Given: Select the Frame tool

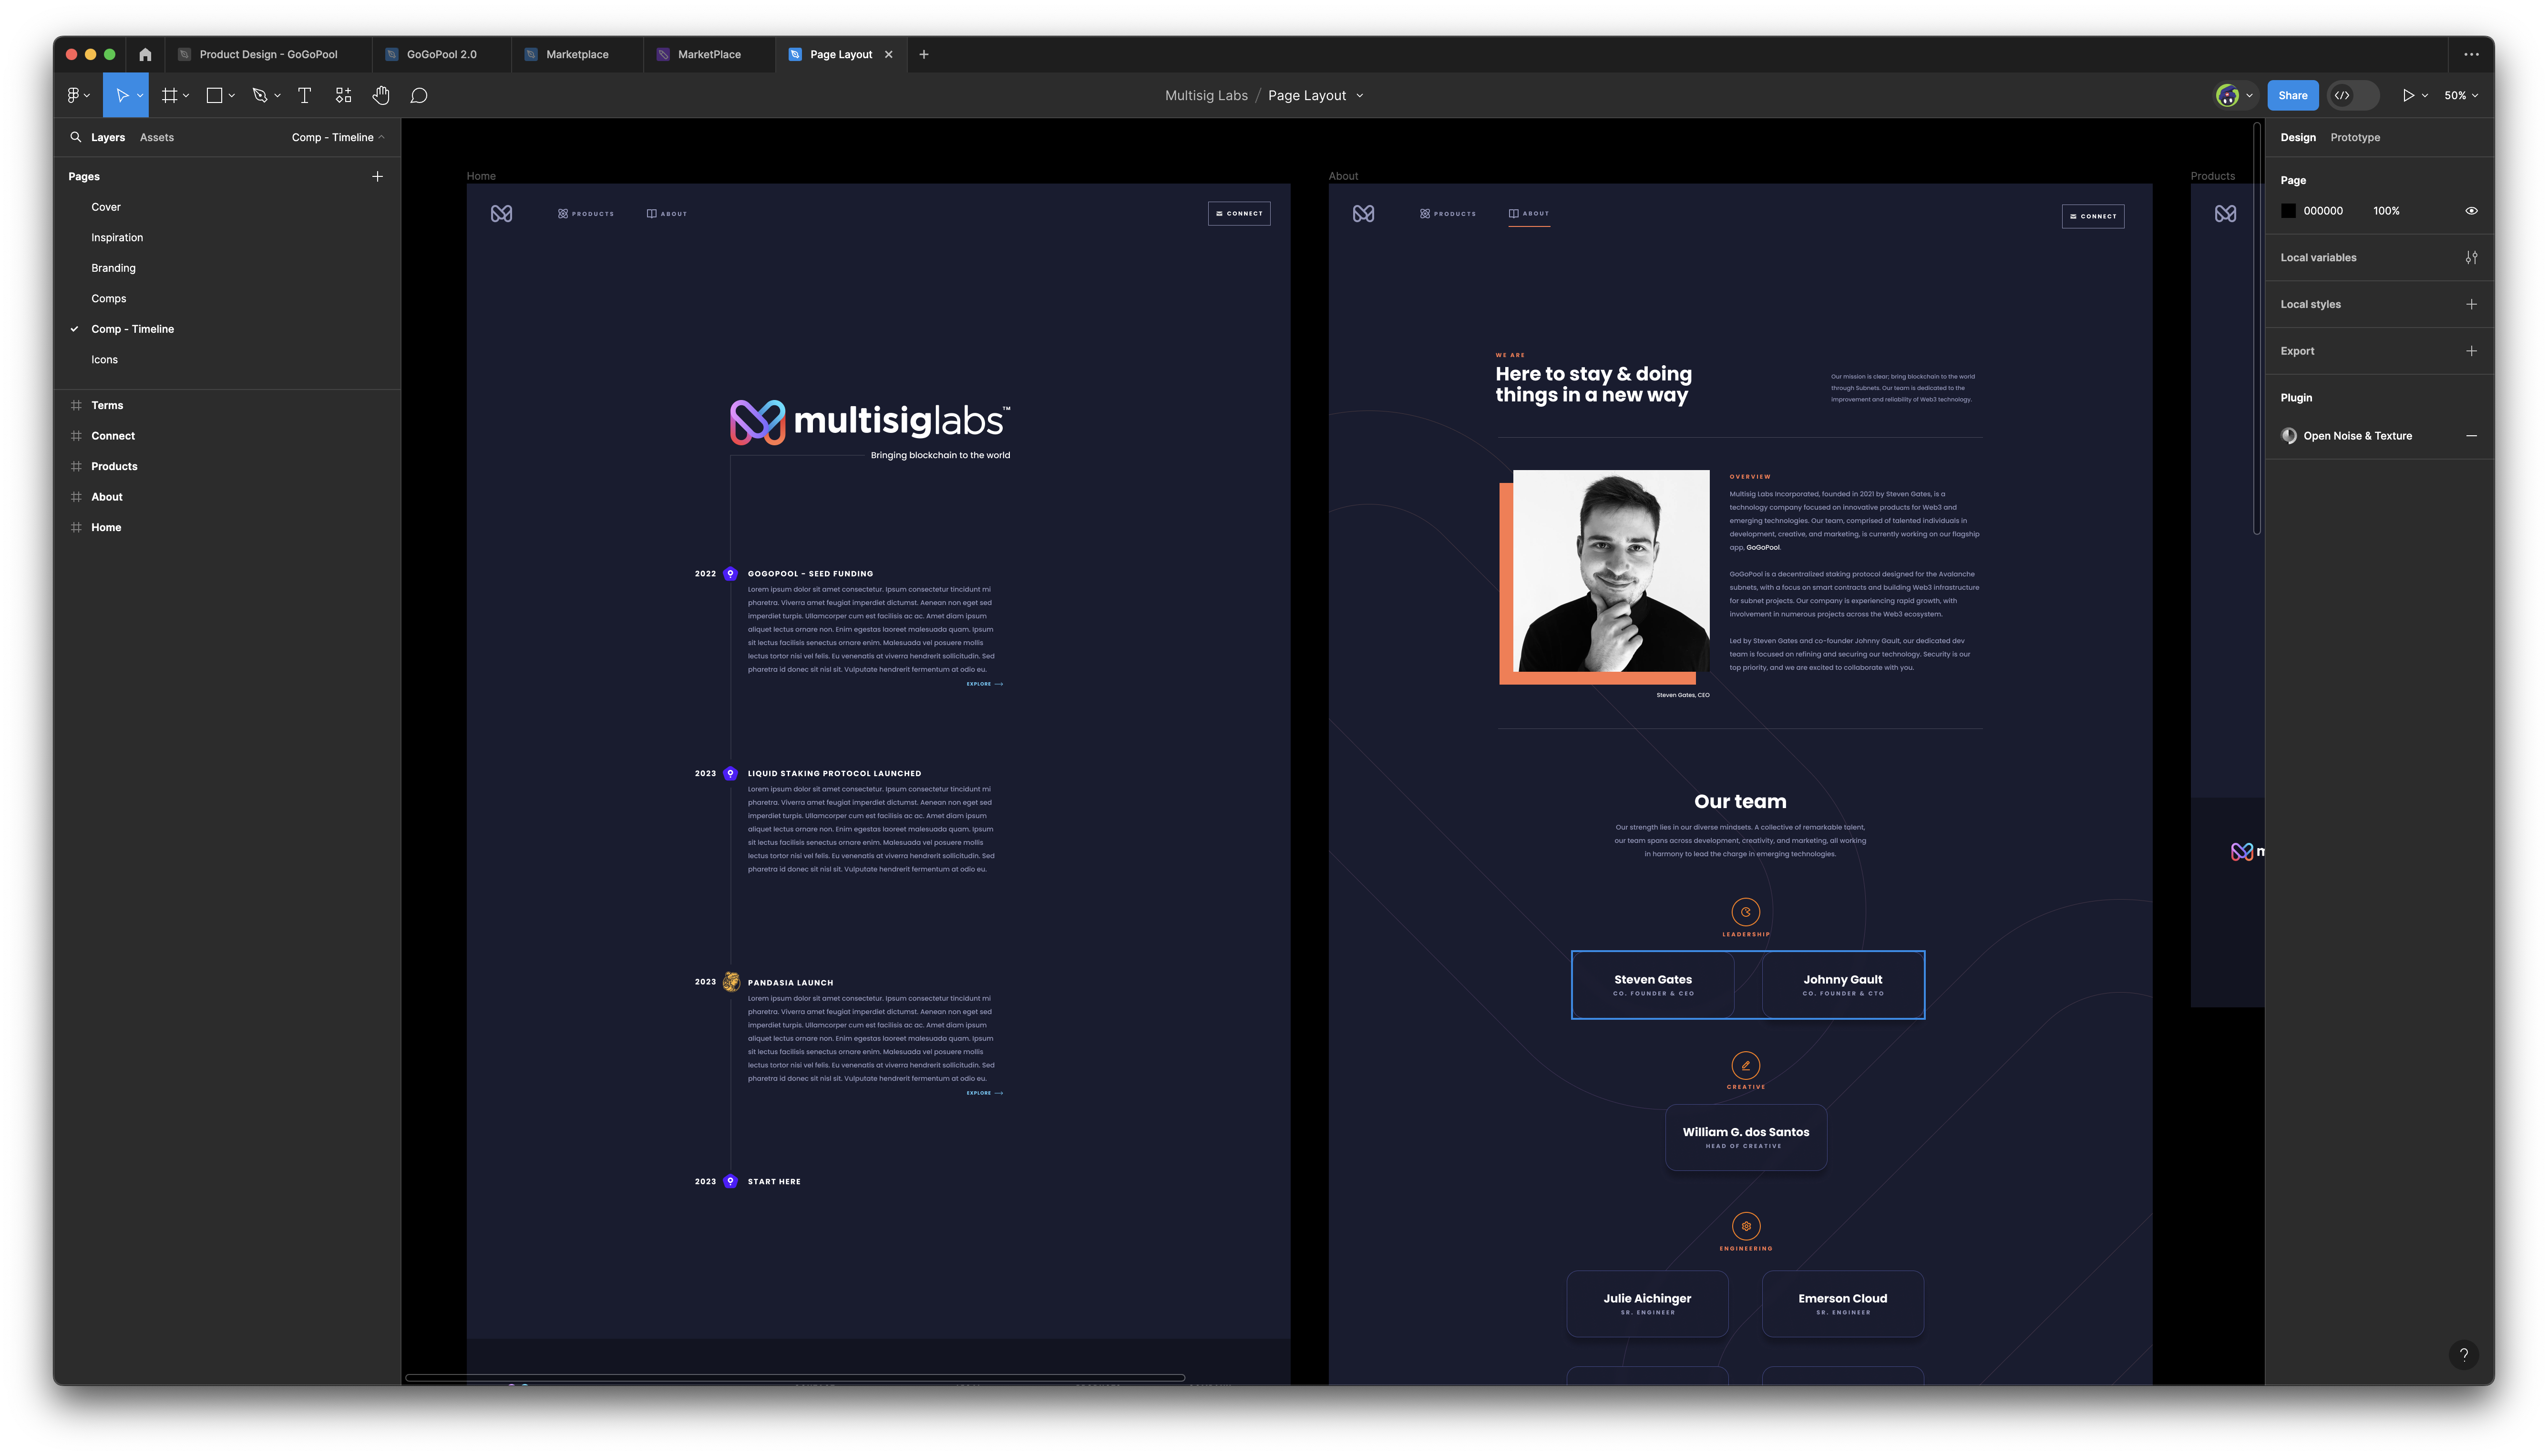Looking at the screenshot, I should pyautogui.click(x=170, y=95).
